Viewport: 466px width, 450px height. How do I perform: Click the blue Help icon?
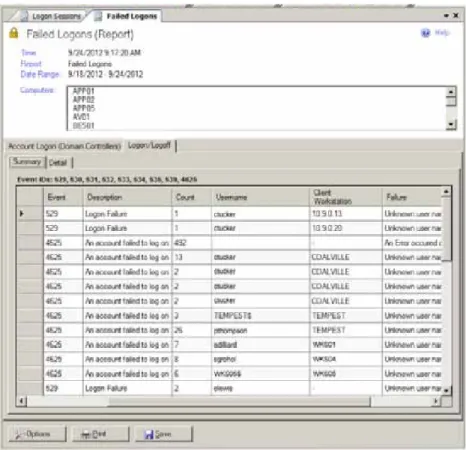(x=425, y=33)
